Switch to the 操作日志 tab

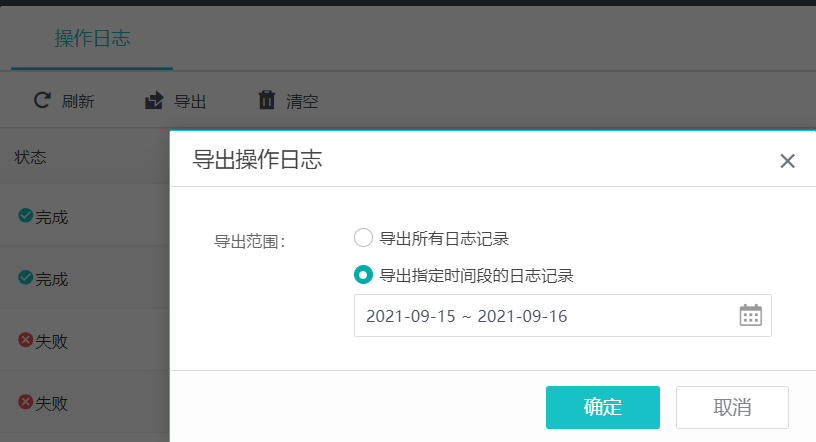(x=92, y=39)
